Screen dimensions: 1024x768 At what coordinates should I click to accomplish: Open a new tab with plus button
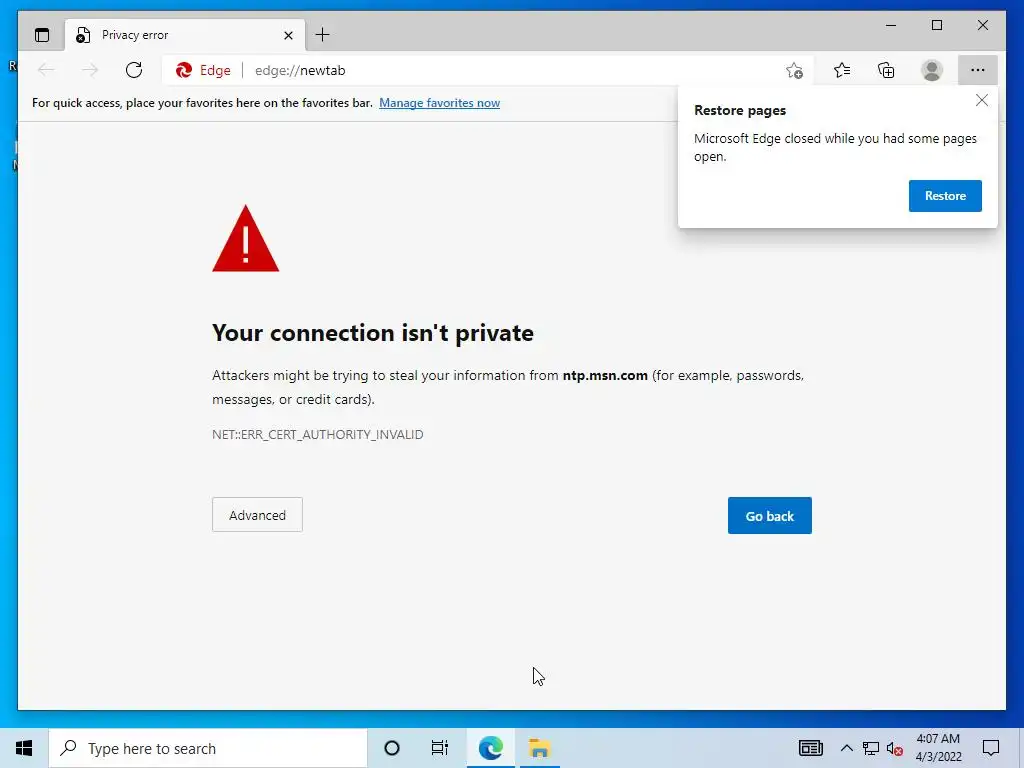323,35
